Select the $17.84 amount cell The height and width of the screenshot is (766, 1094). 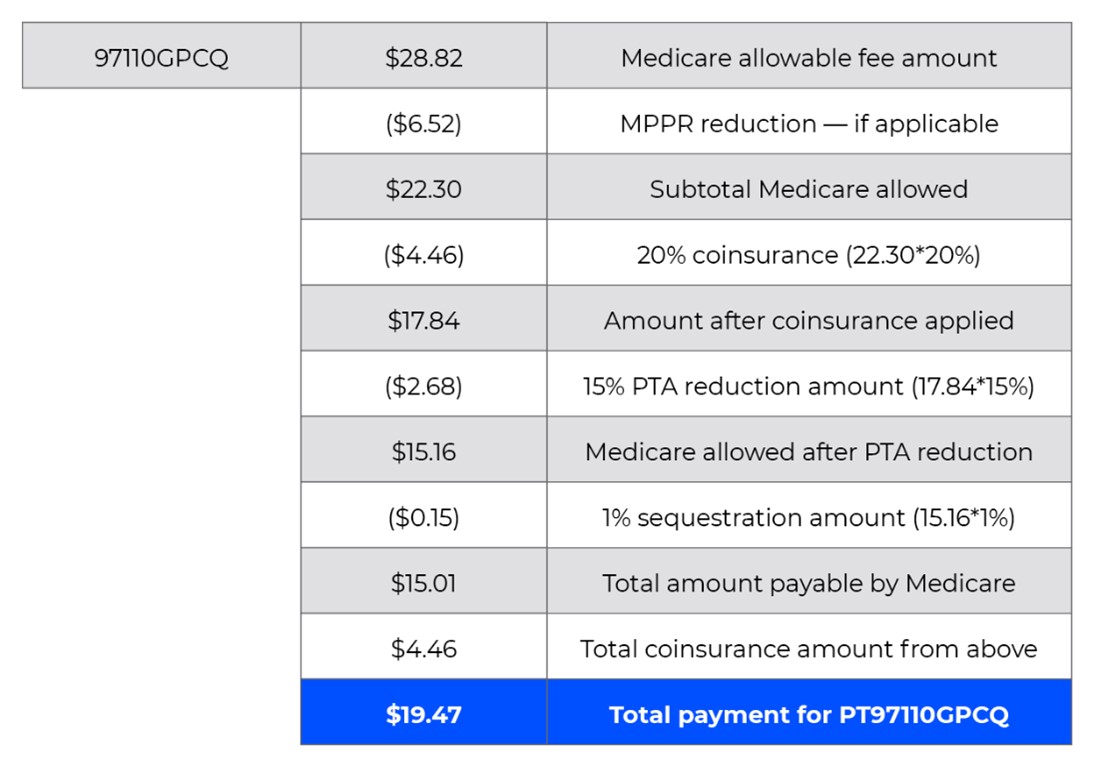(x=424, y=321)
